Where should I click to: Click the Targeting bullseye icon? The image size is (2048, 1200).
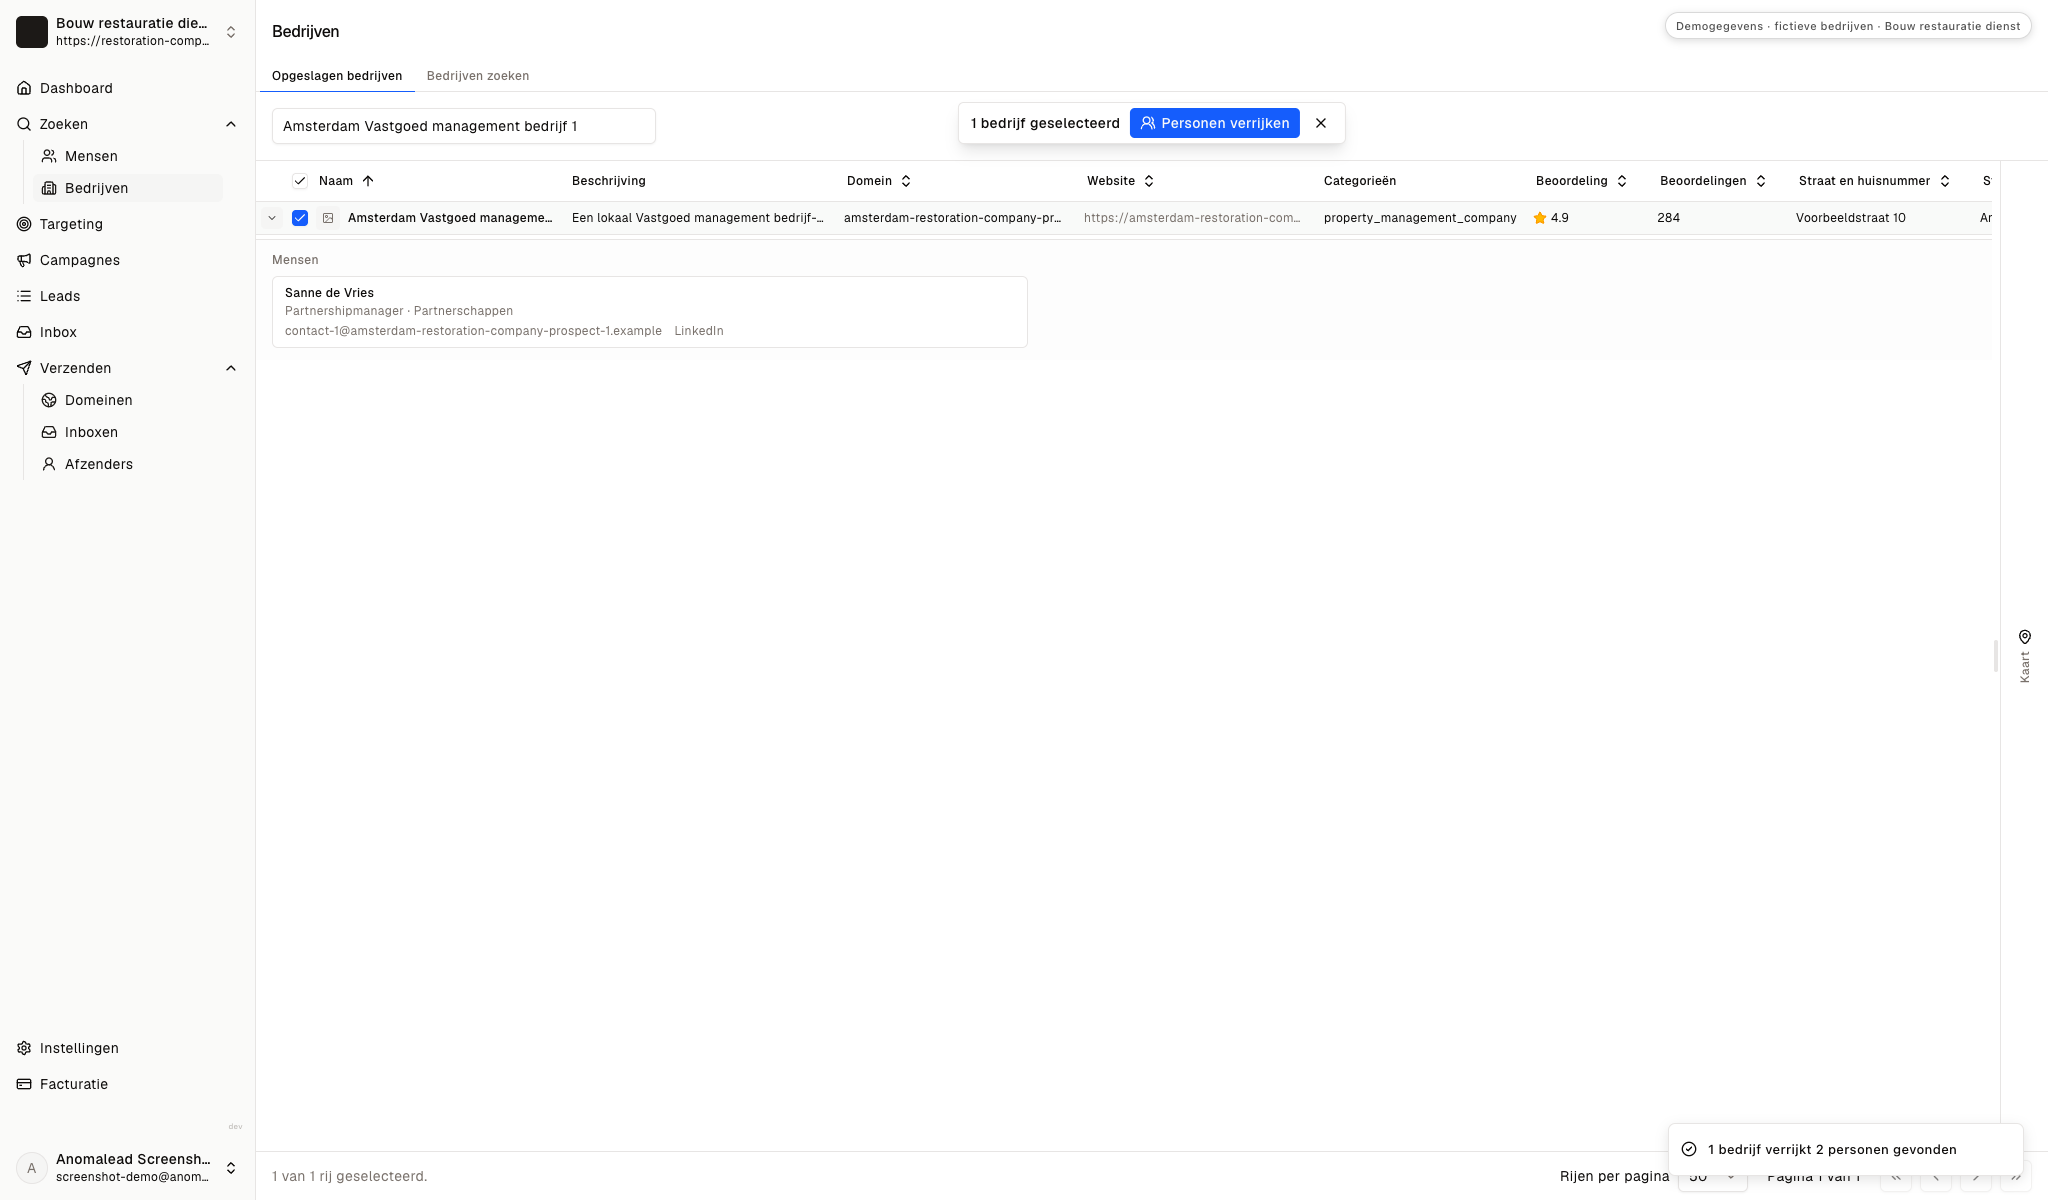pos(24,224)
